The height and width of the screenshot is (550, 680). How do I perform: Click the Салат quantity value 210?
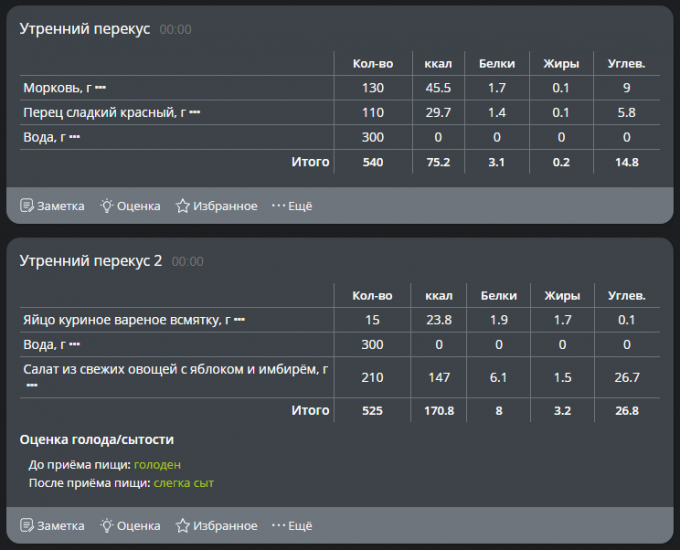(x=372, y=377)
